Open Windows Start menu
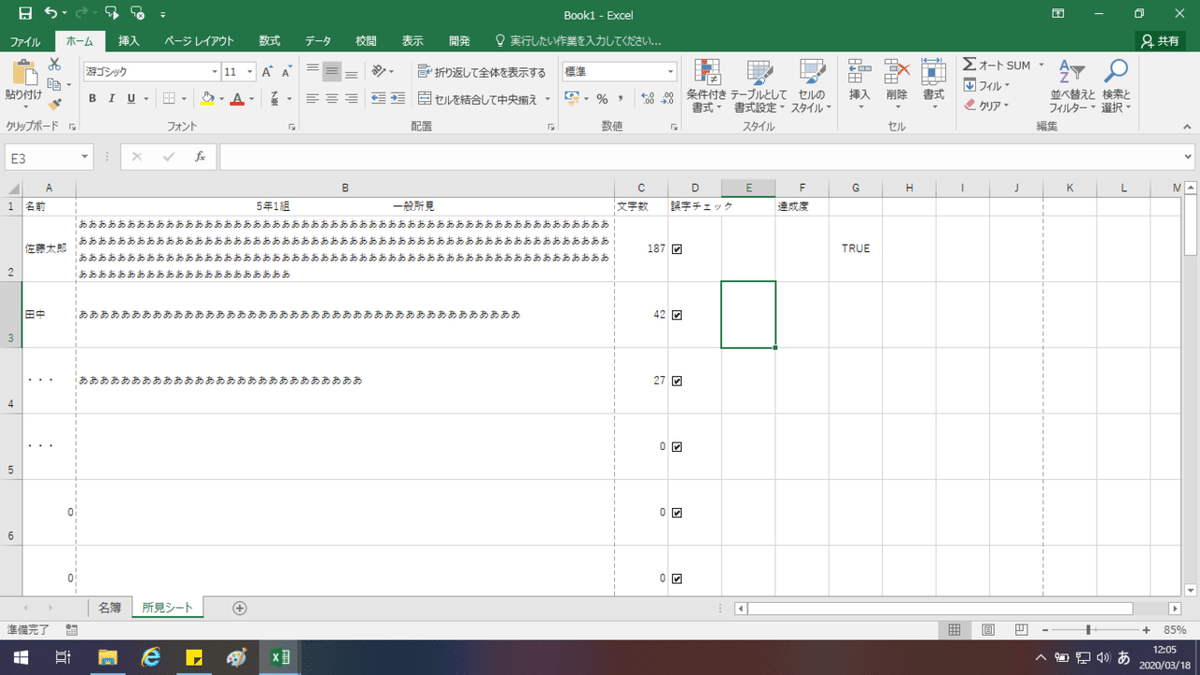Image resolution: width=1200 pixels, height=675 pixels. click(19, 657)
